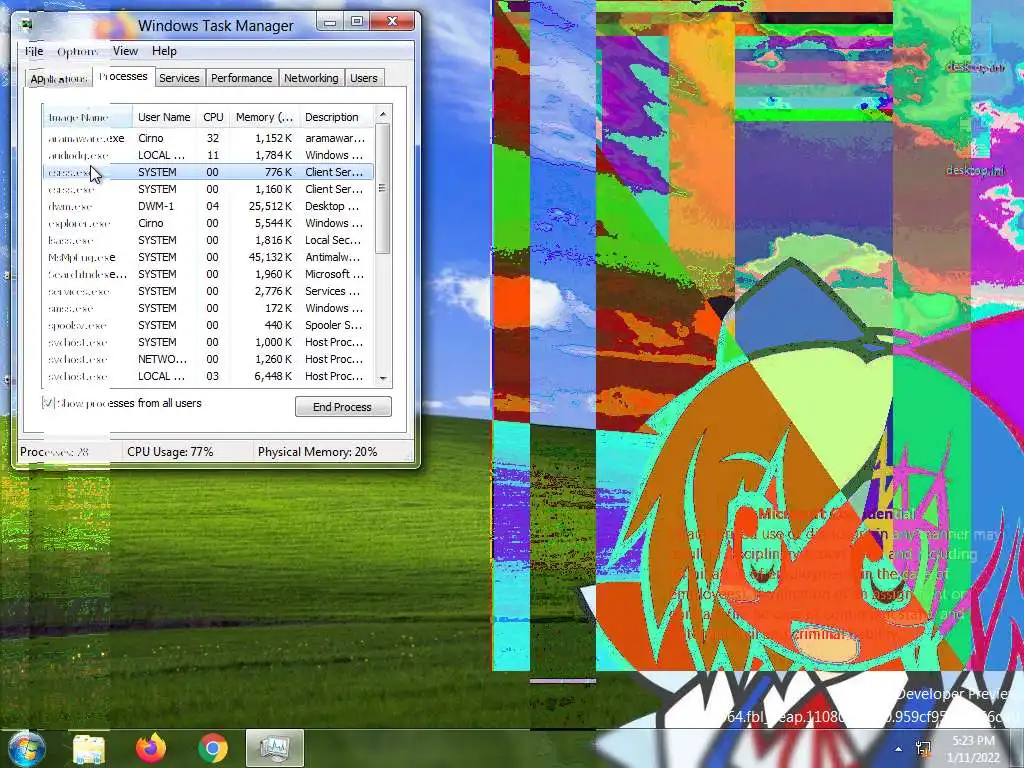Select the MsMpEng.exe process row

(209, 257)
